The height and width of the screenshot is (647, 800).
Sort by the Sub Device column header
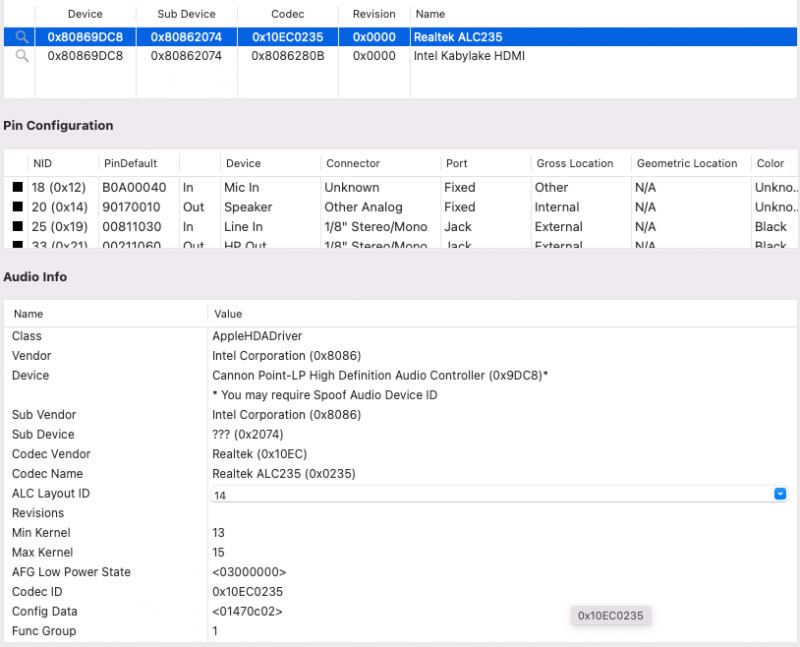[186, 14]
